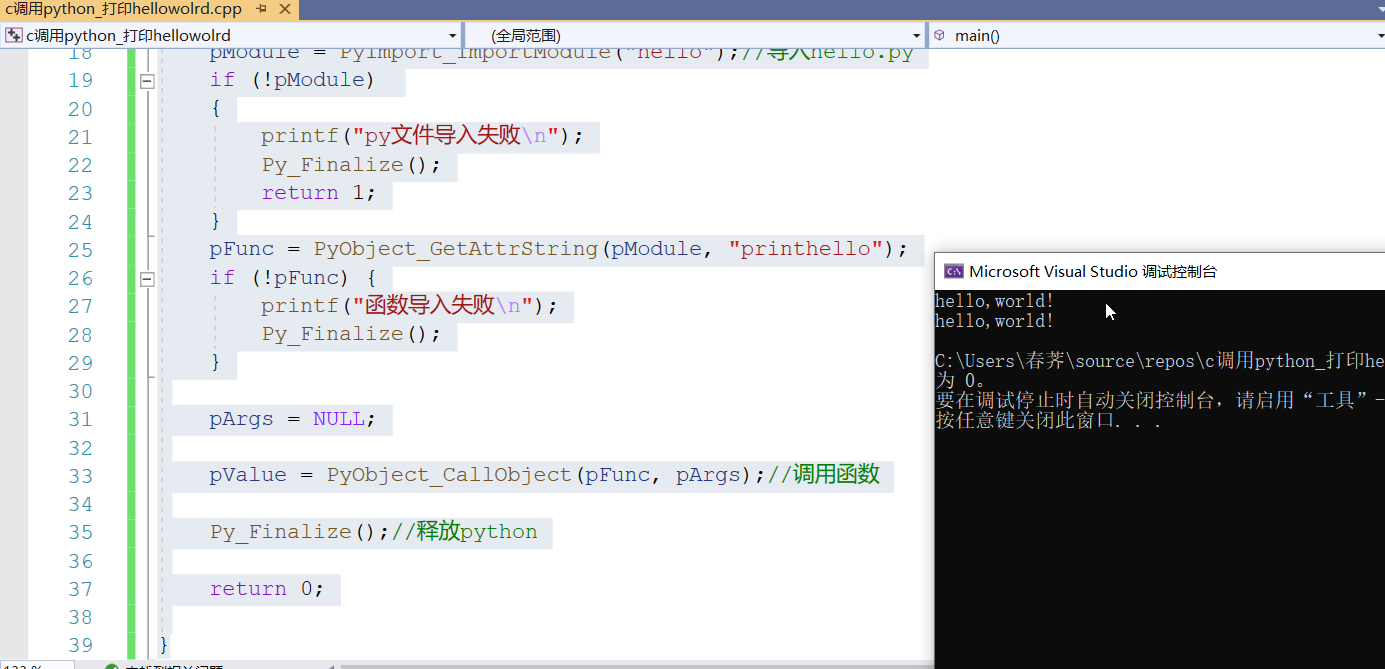This screenshot has width=1385, height=669.
Task: Click the purple cube icon beside main()
Action: (x=939, y=35)
